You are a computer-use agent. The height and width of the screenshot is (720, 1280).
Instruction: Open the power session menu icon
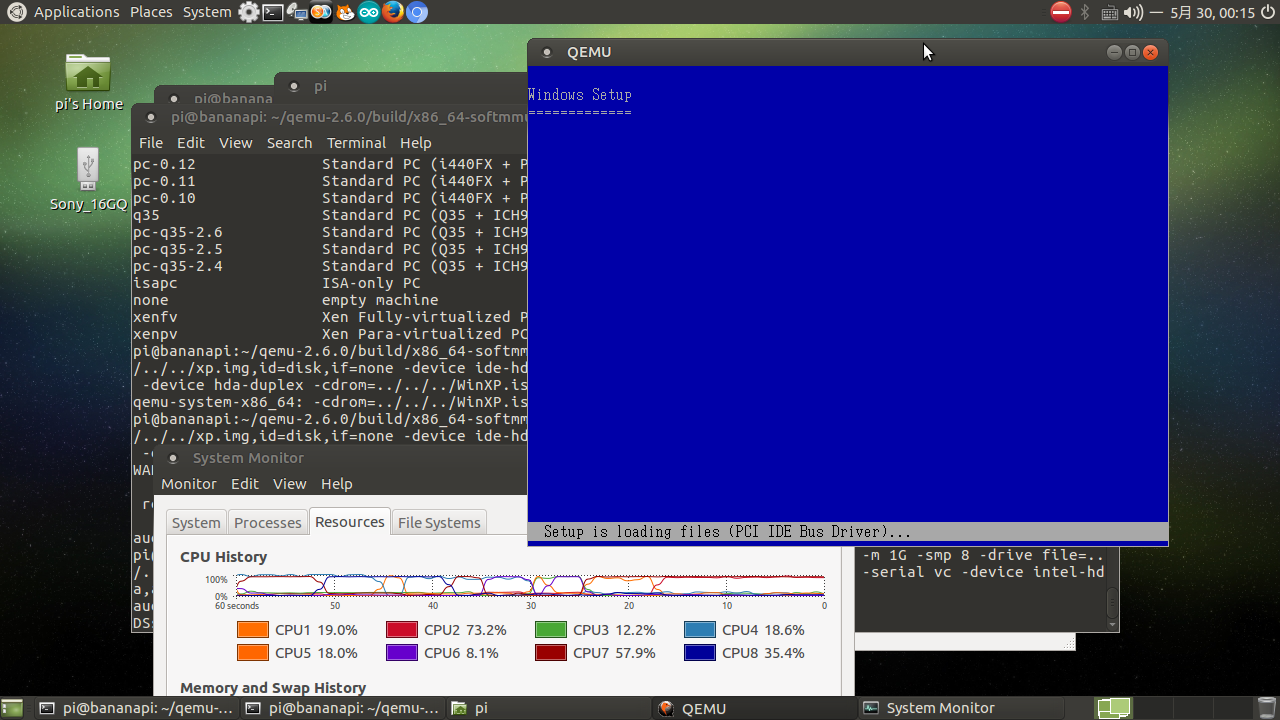(x=1267, y=12)
